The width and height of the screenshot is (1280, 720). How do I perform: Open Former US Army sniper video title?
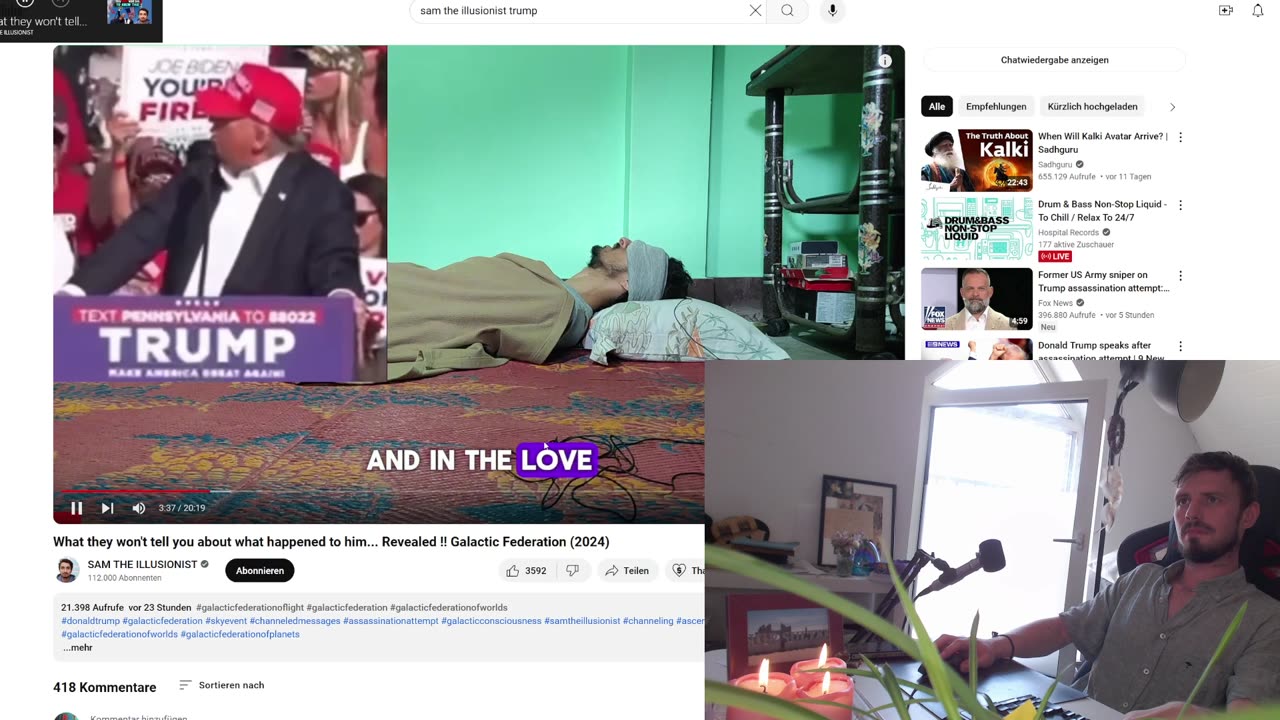pos(1103,281)
